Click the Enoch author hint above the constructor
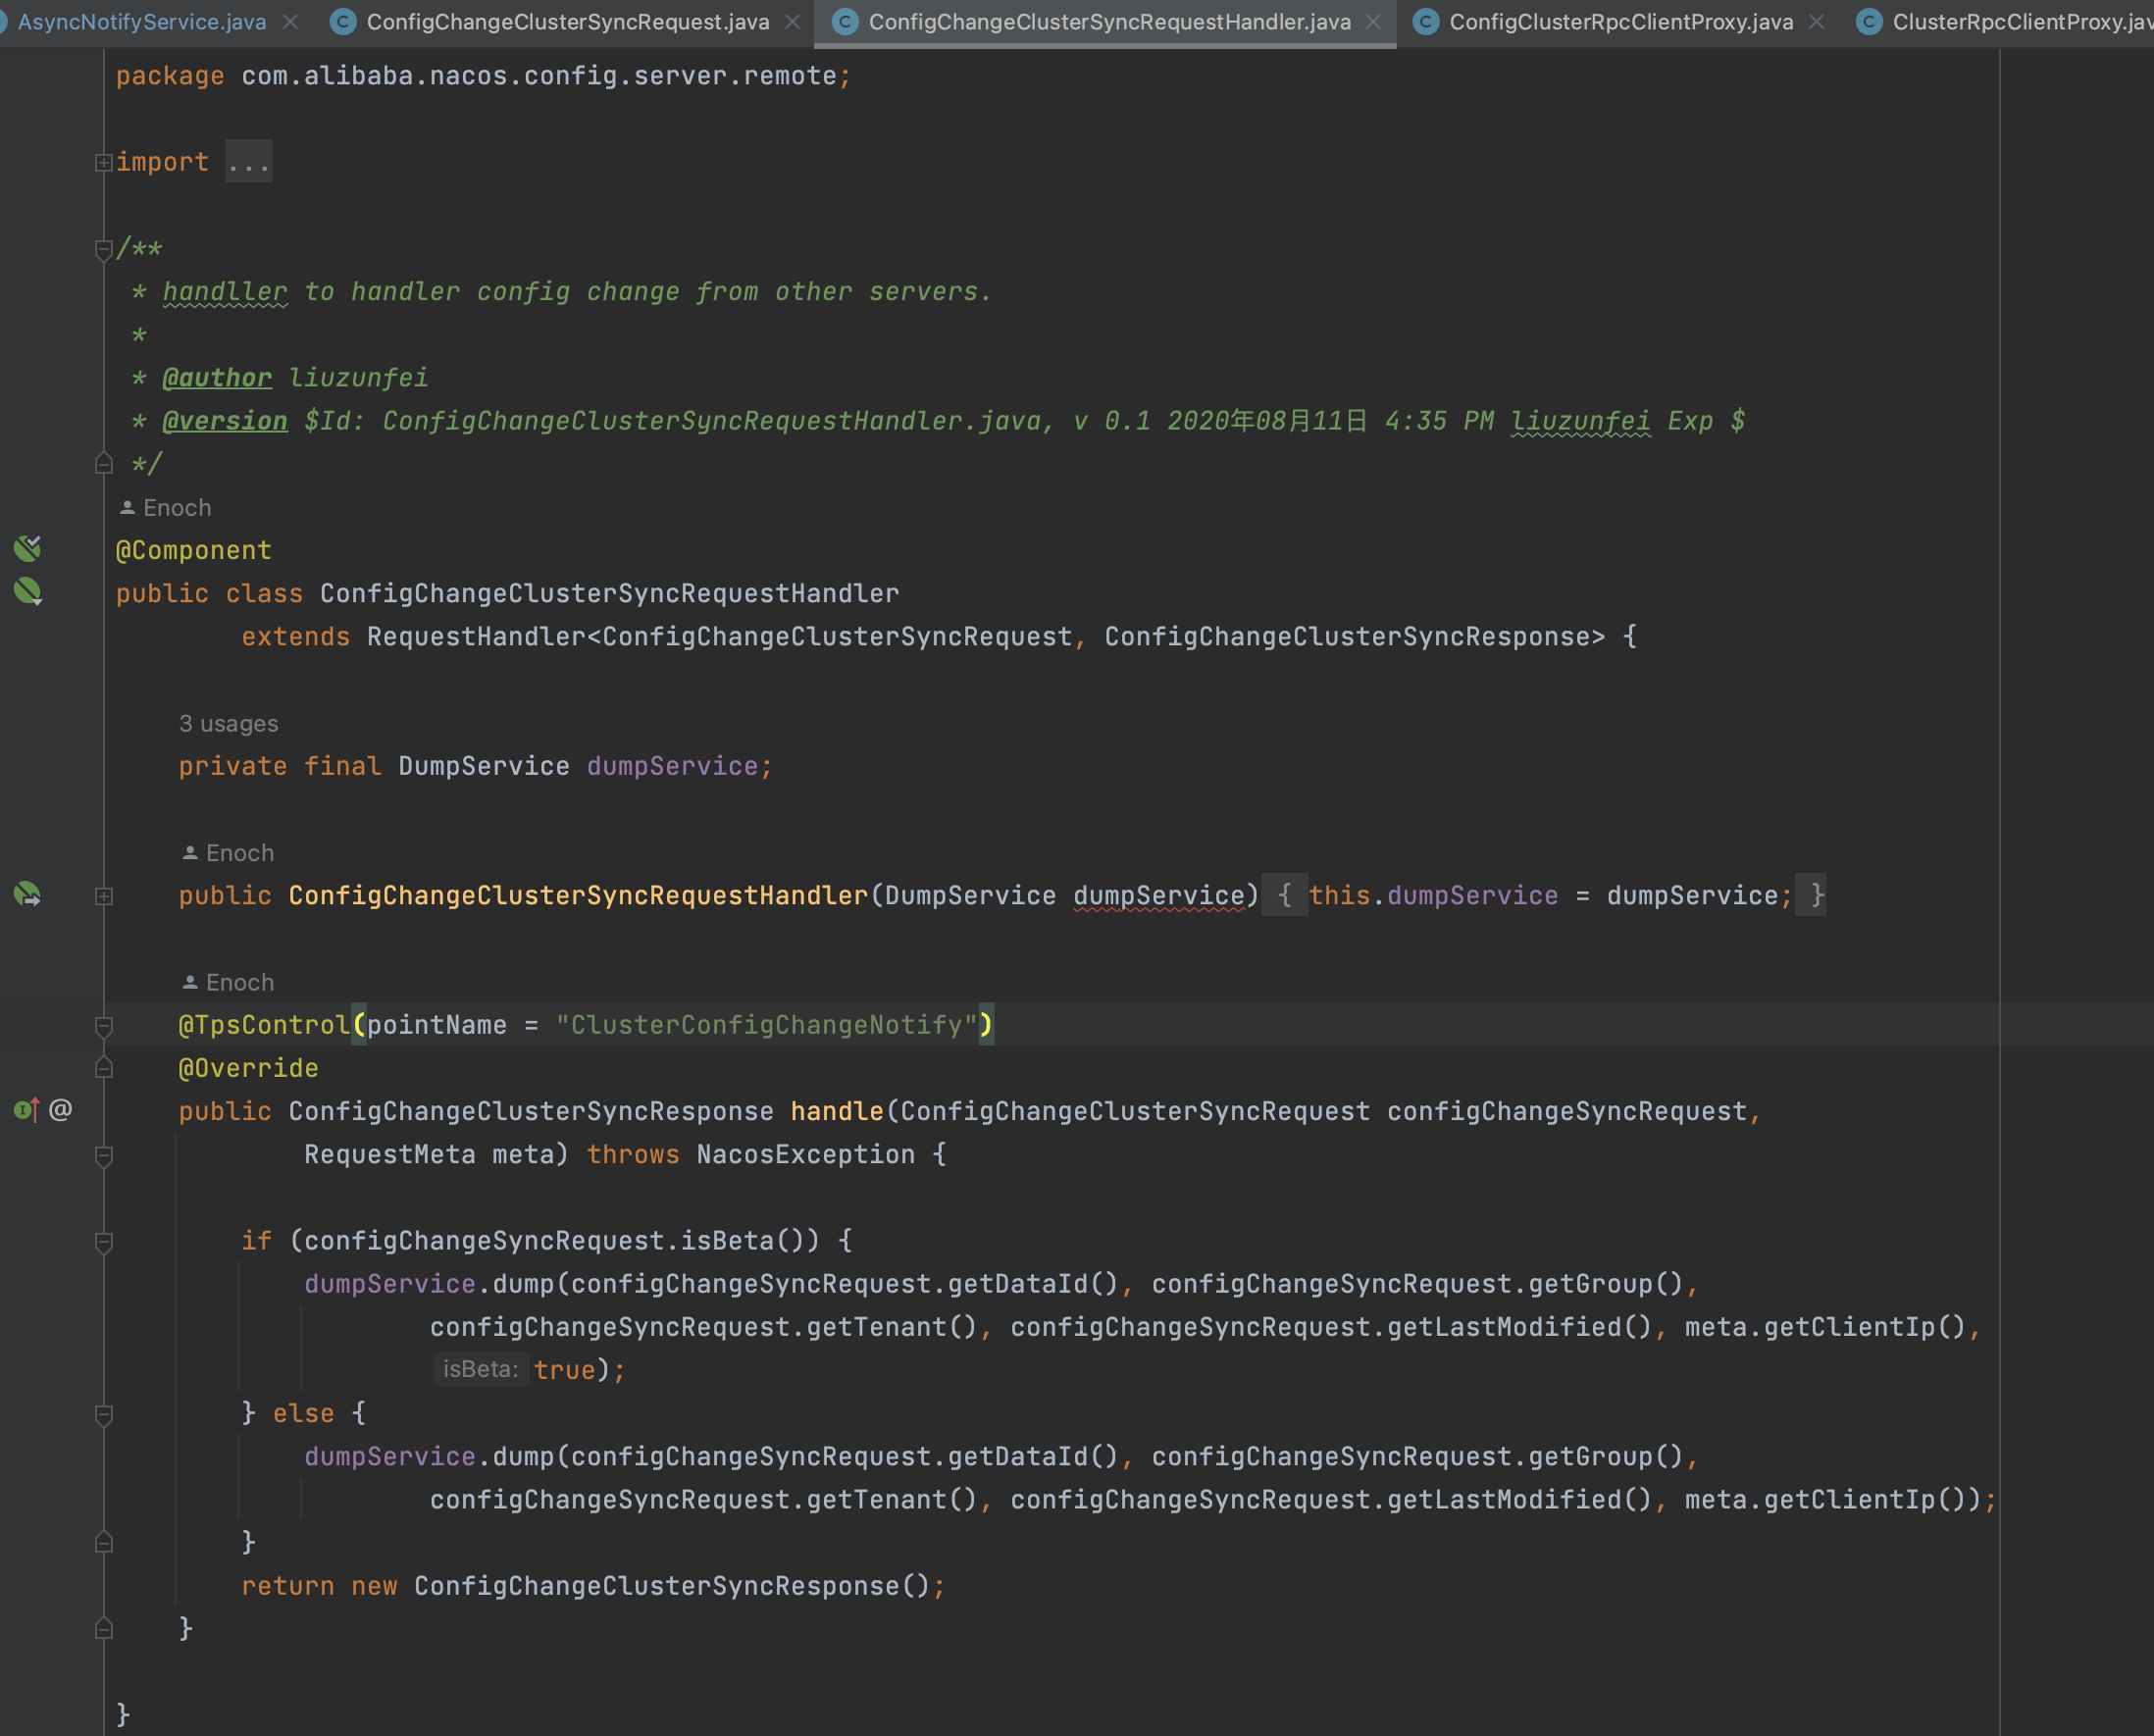This screenshot has width=2154, height=1736. 228,853
